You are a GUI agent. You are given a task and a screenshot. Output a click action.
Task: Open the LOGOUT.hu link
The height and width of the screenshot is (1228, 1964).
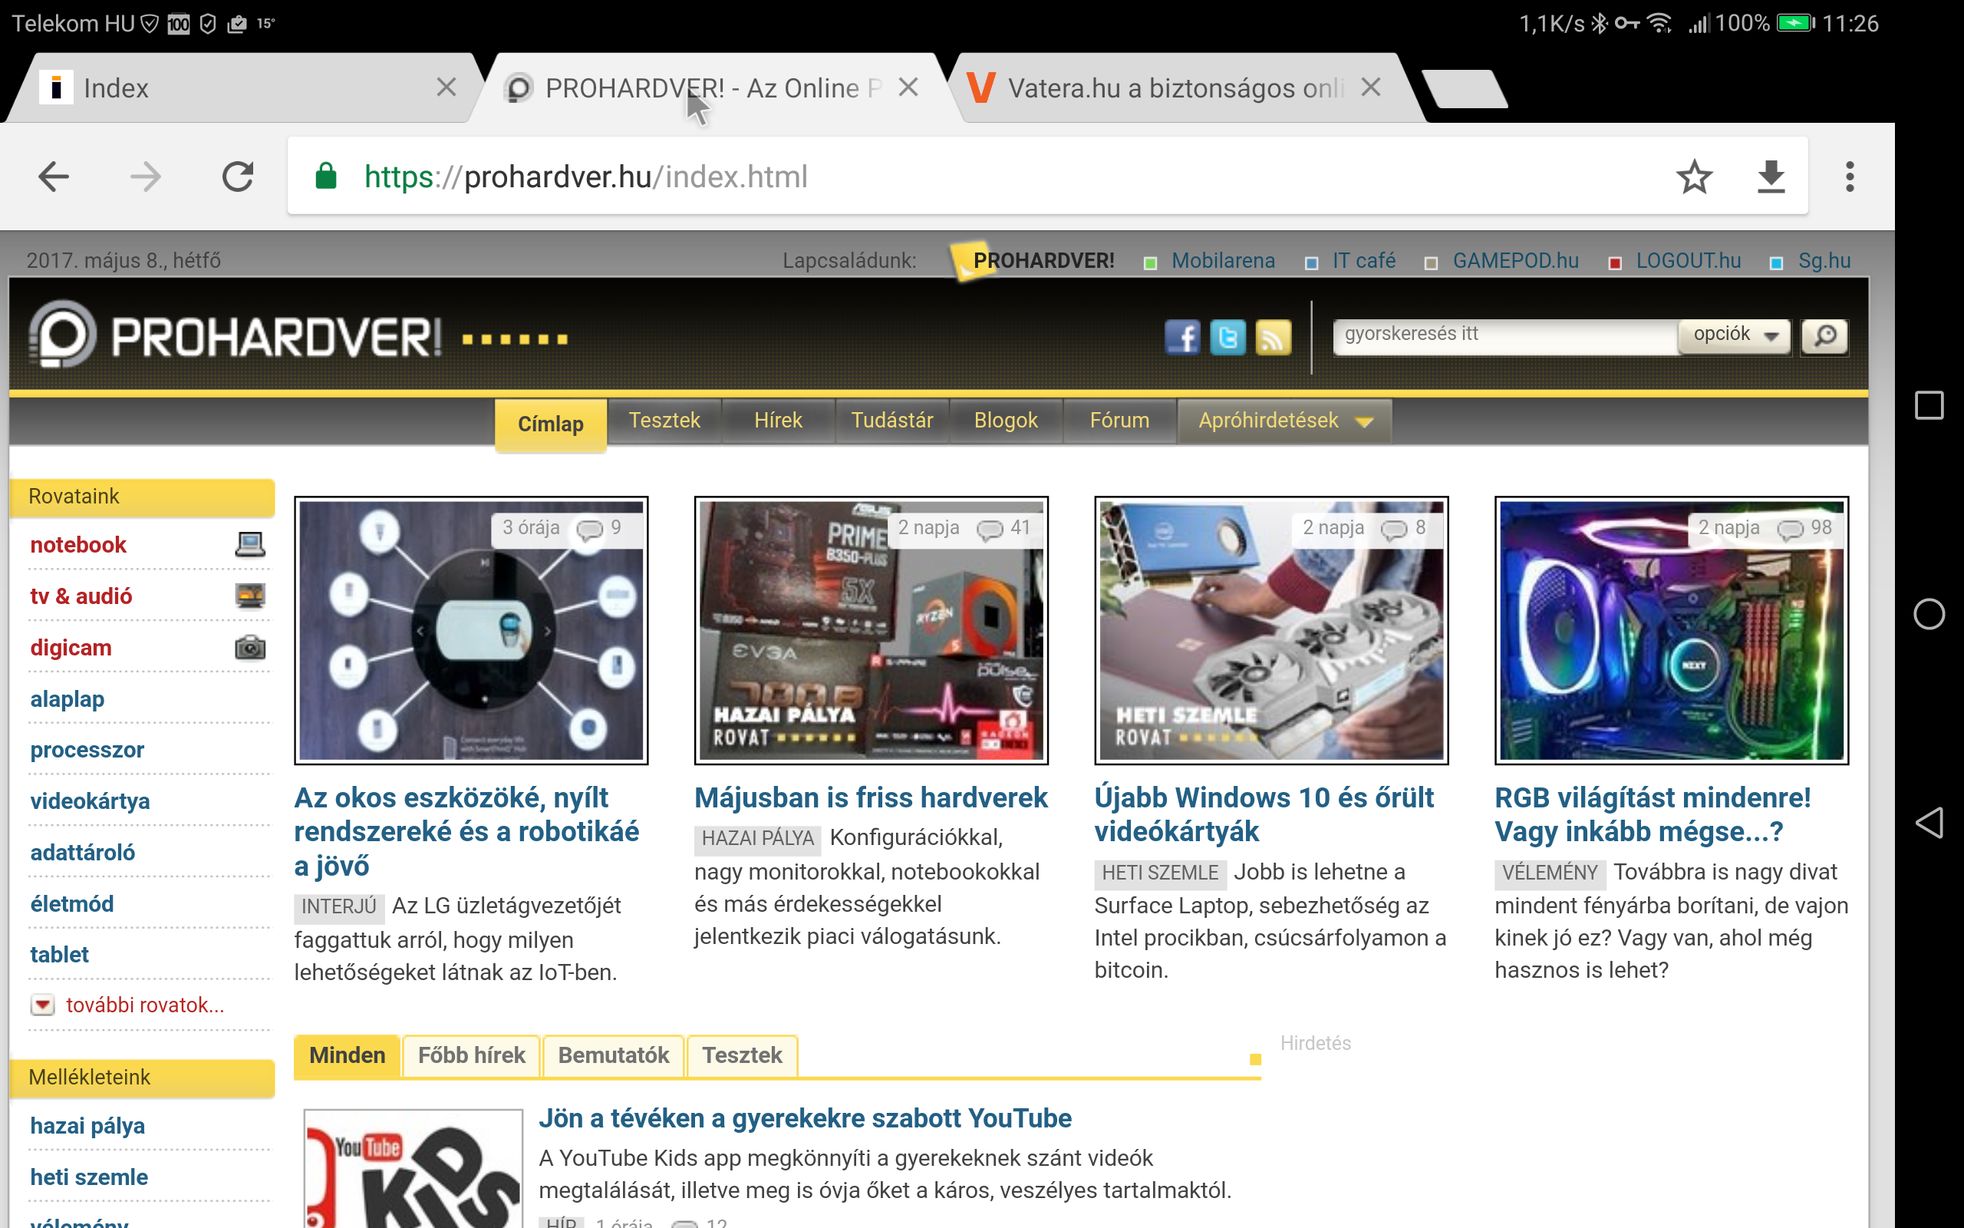(1688, 261)
